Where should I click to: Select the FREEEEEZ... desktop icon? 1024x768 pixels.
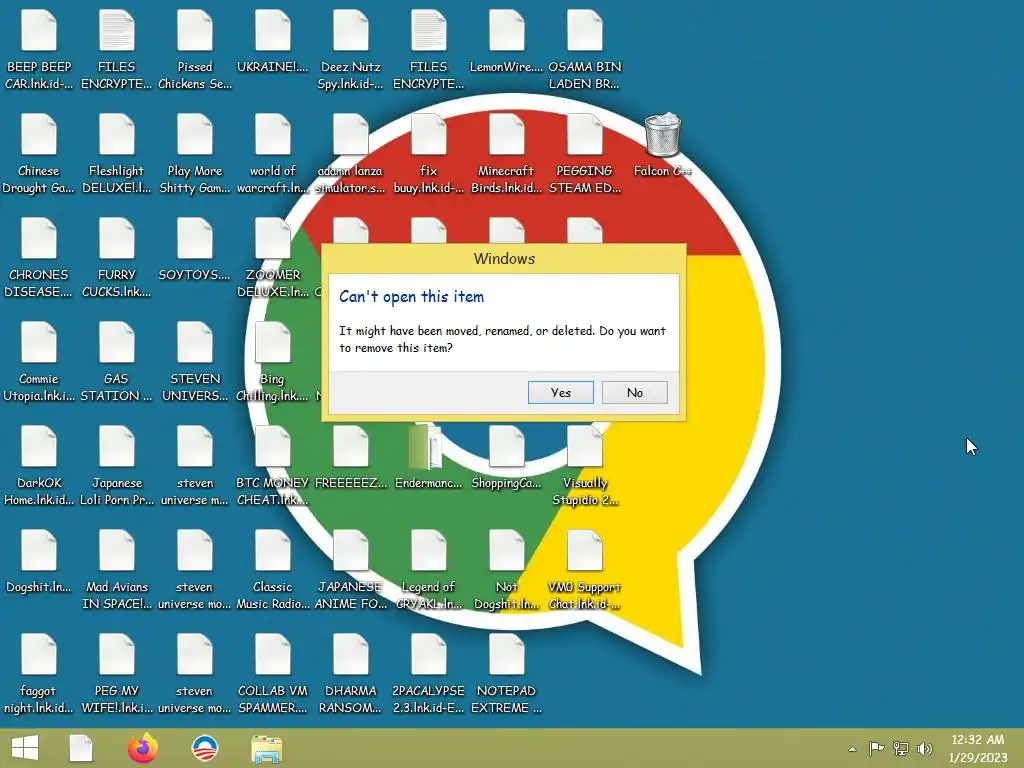point(351,457)
